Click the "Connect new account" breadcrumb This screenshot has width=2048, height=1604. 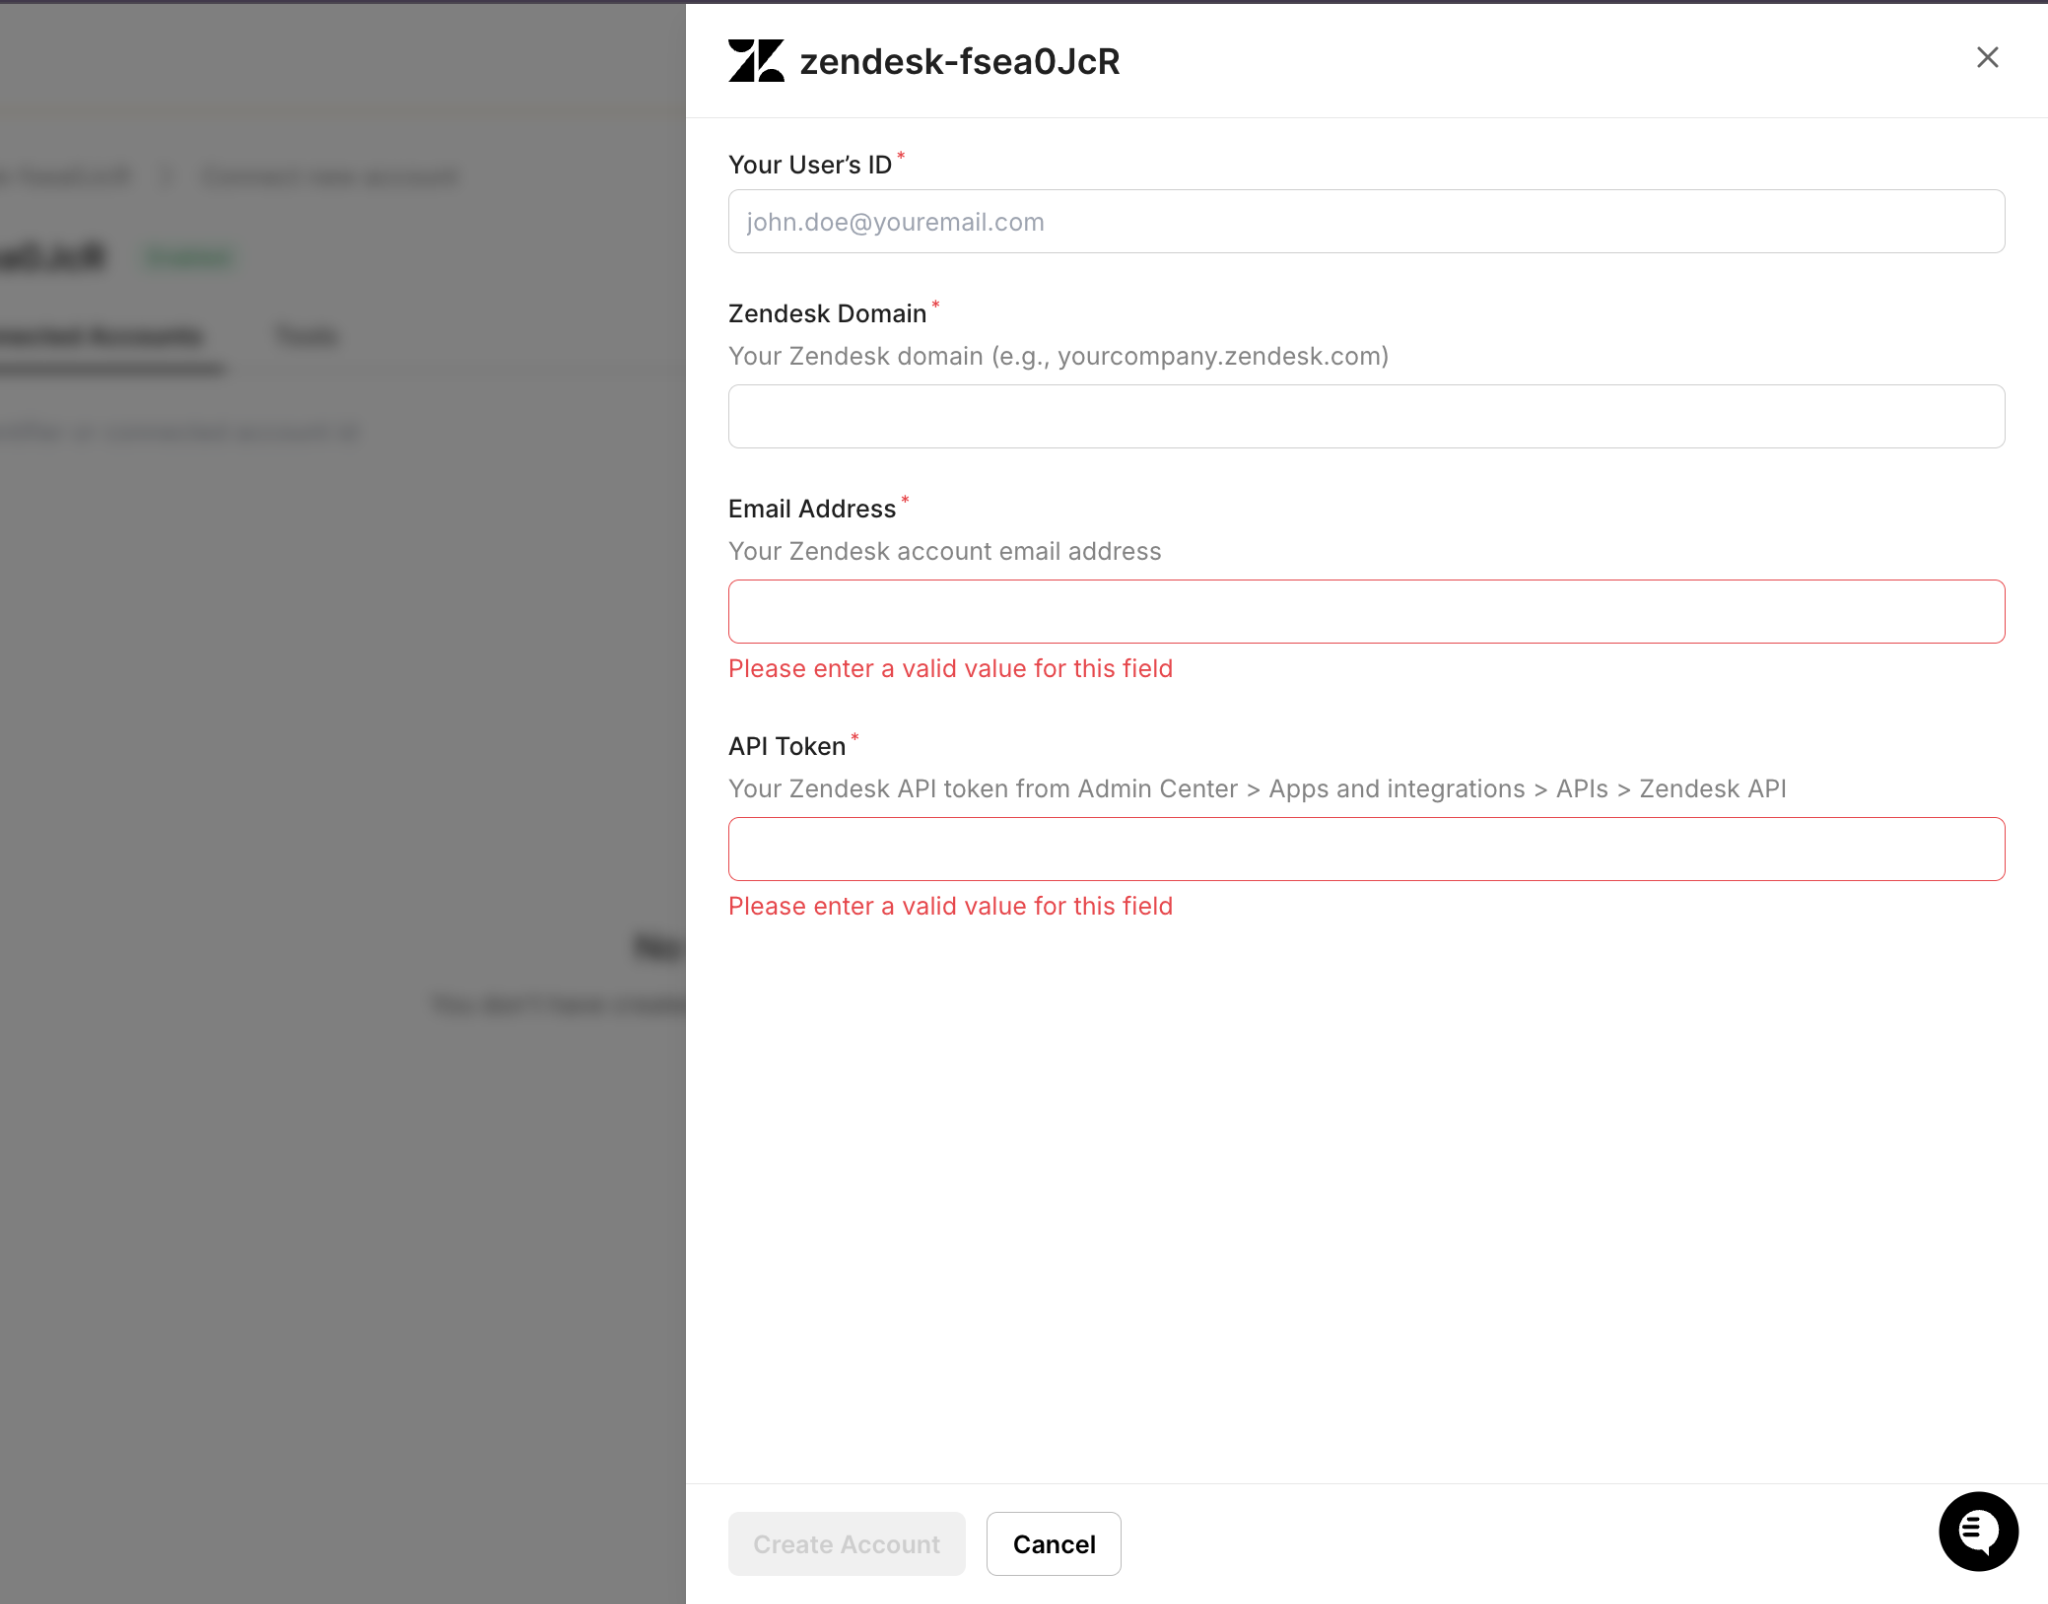pos(330,177)
